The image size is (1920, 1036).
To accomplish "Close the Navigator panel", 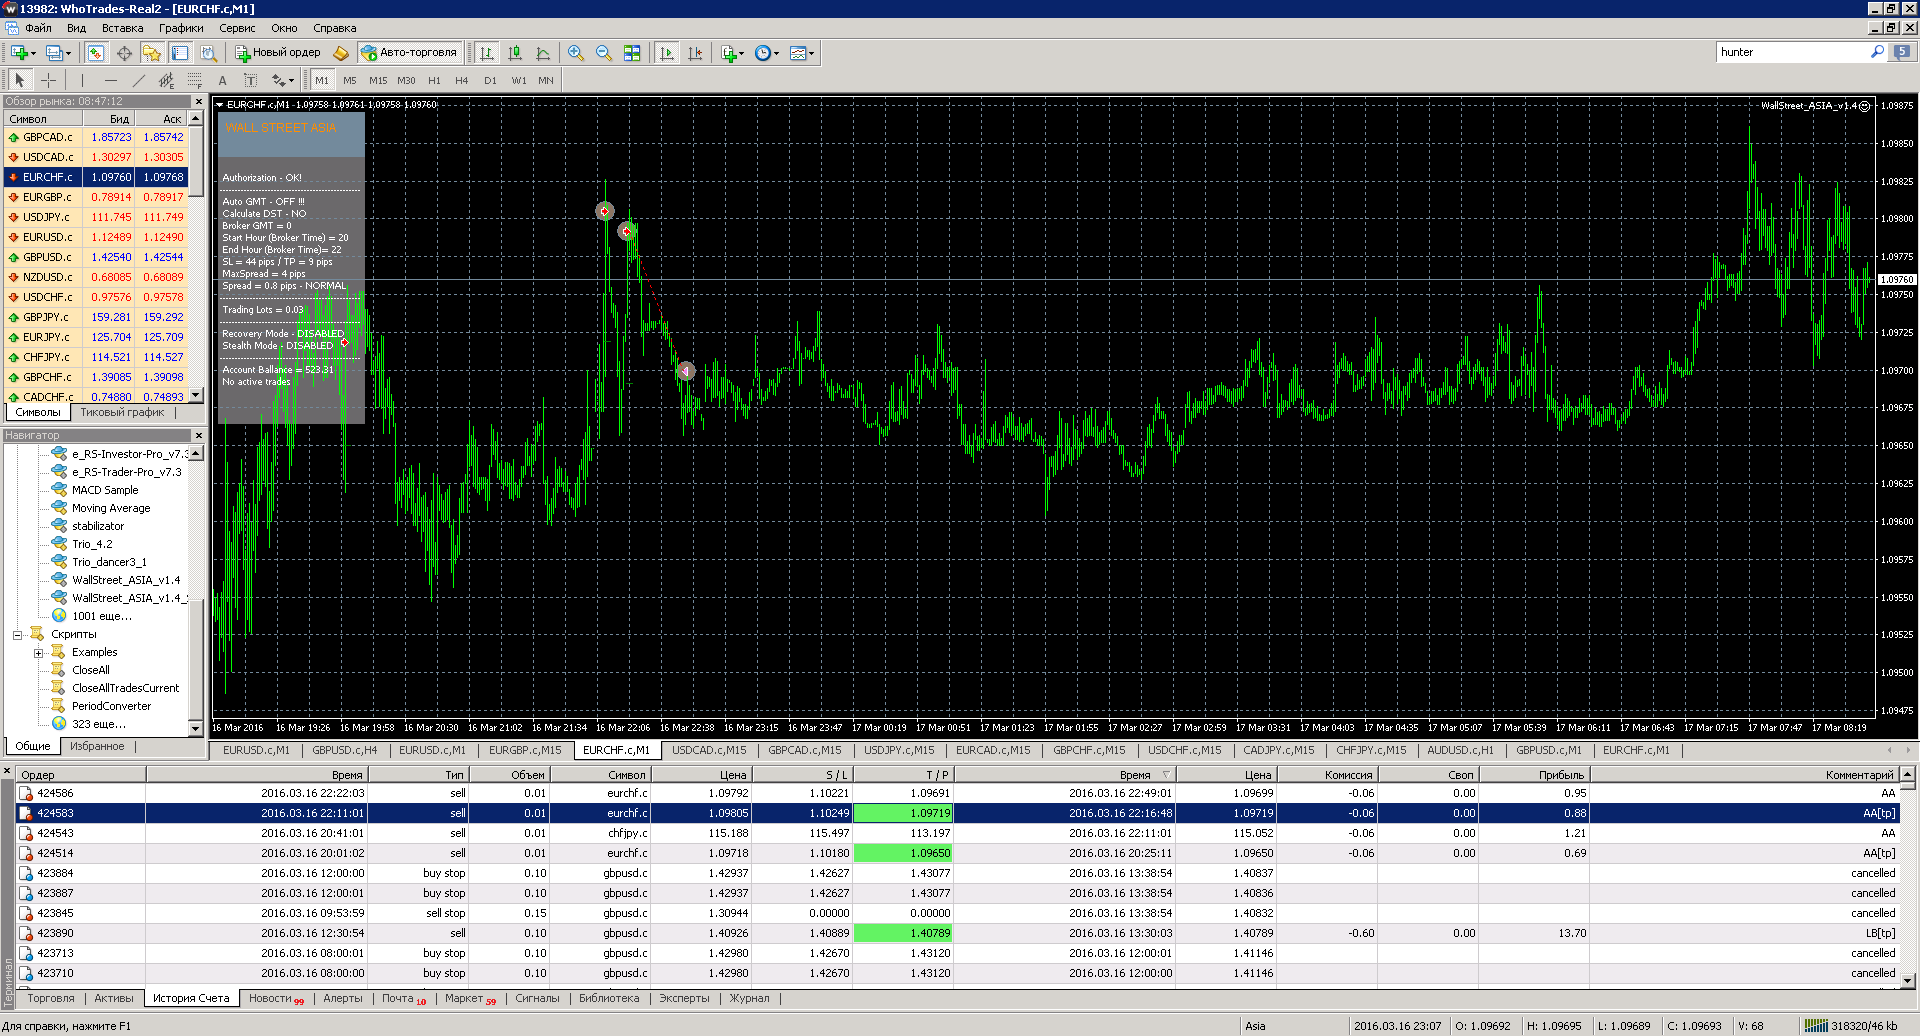I will coord(198,435).
